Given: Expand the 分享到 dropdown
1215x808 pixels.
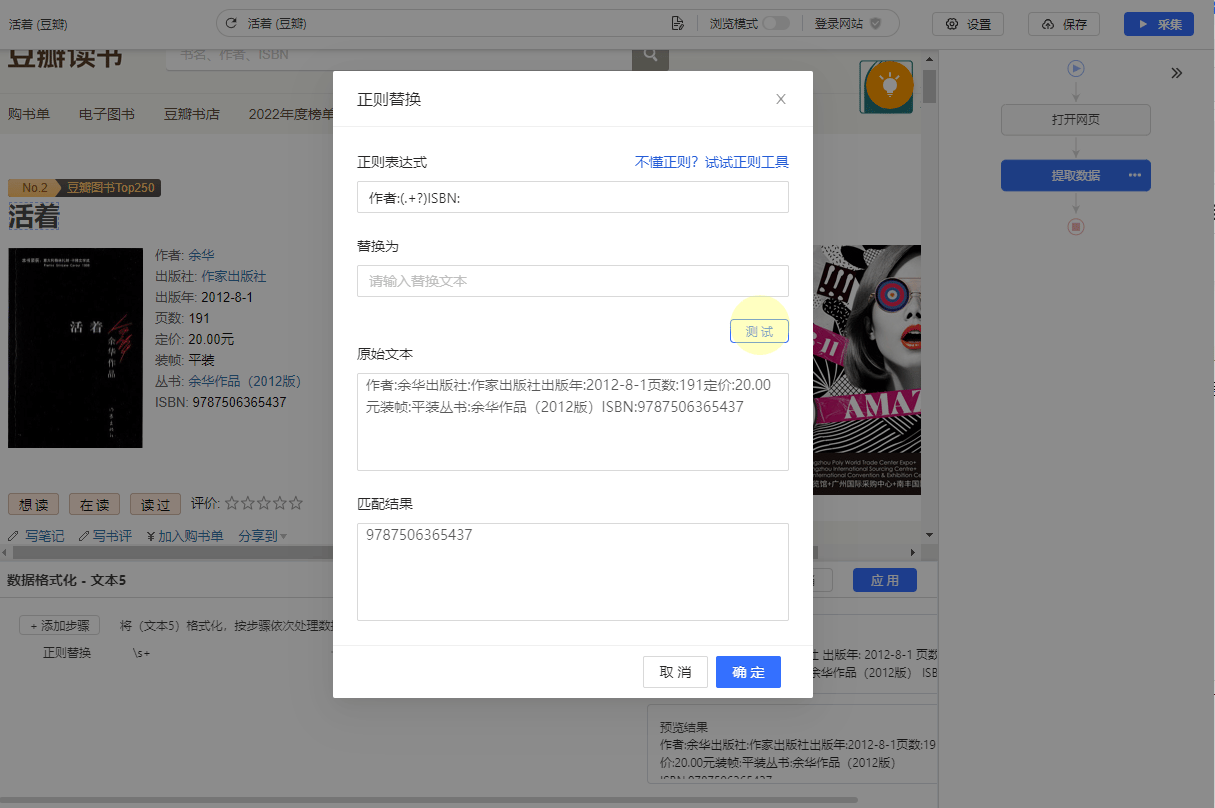Looking at the screenshot, I should click(262, 536).
